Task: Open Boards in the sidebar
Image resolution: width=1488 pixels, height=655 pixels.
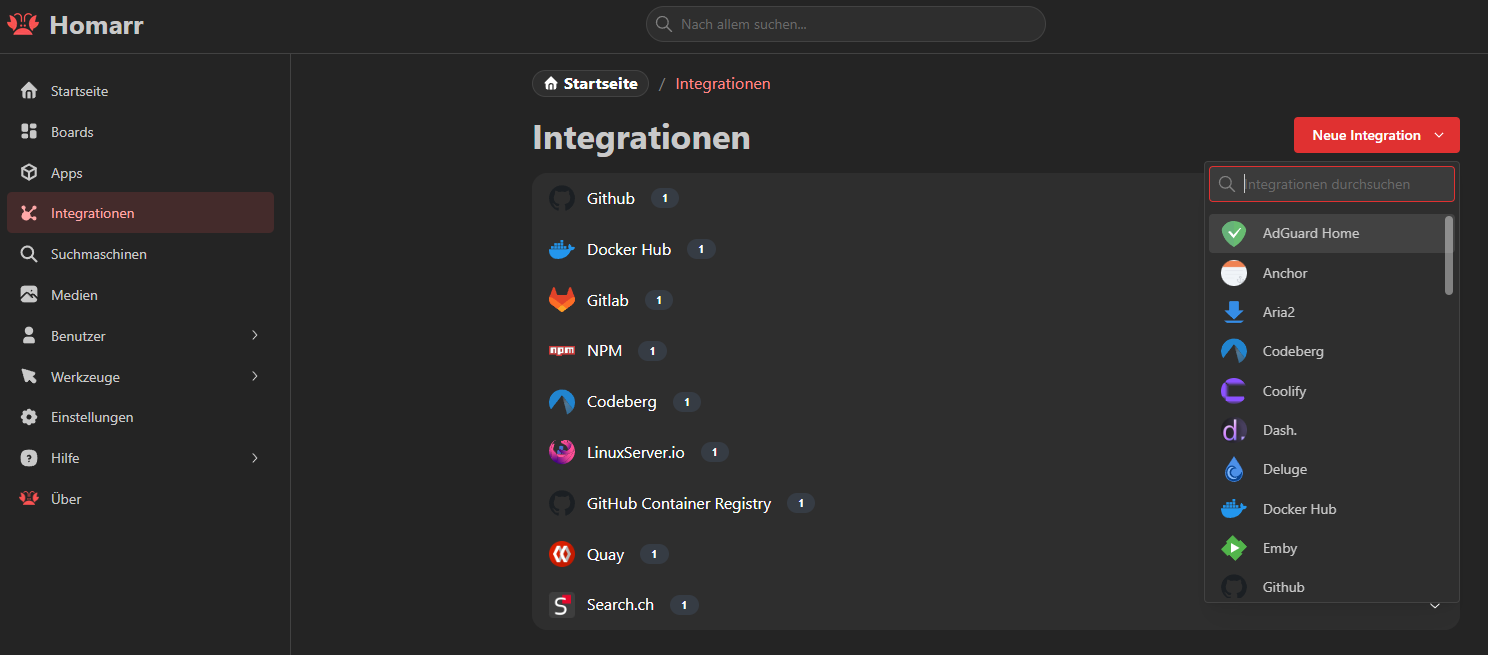Action: [x=72, y=132]
